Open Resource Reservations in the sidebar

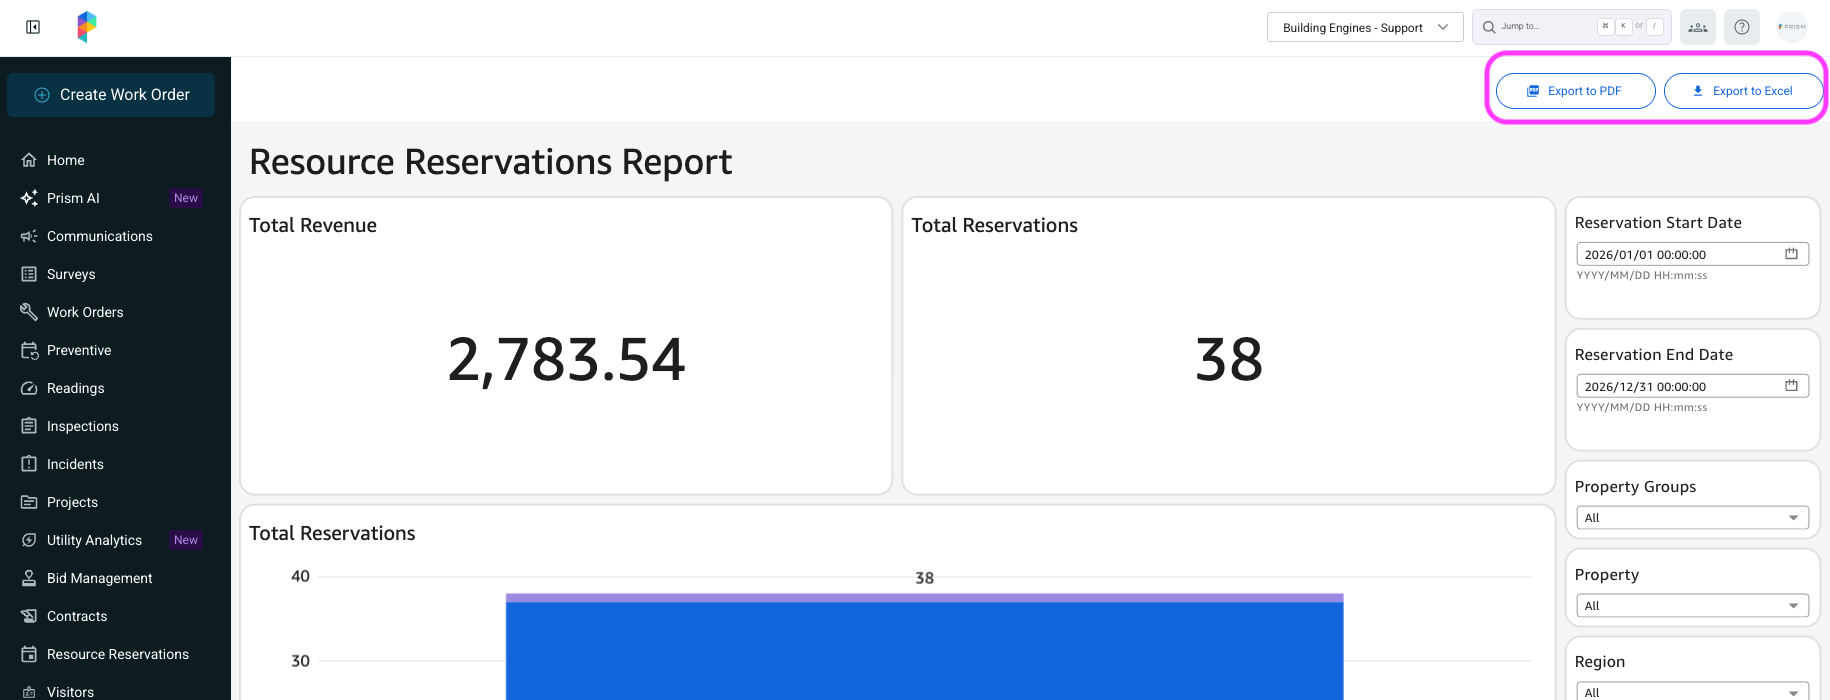(115, 654)
